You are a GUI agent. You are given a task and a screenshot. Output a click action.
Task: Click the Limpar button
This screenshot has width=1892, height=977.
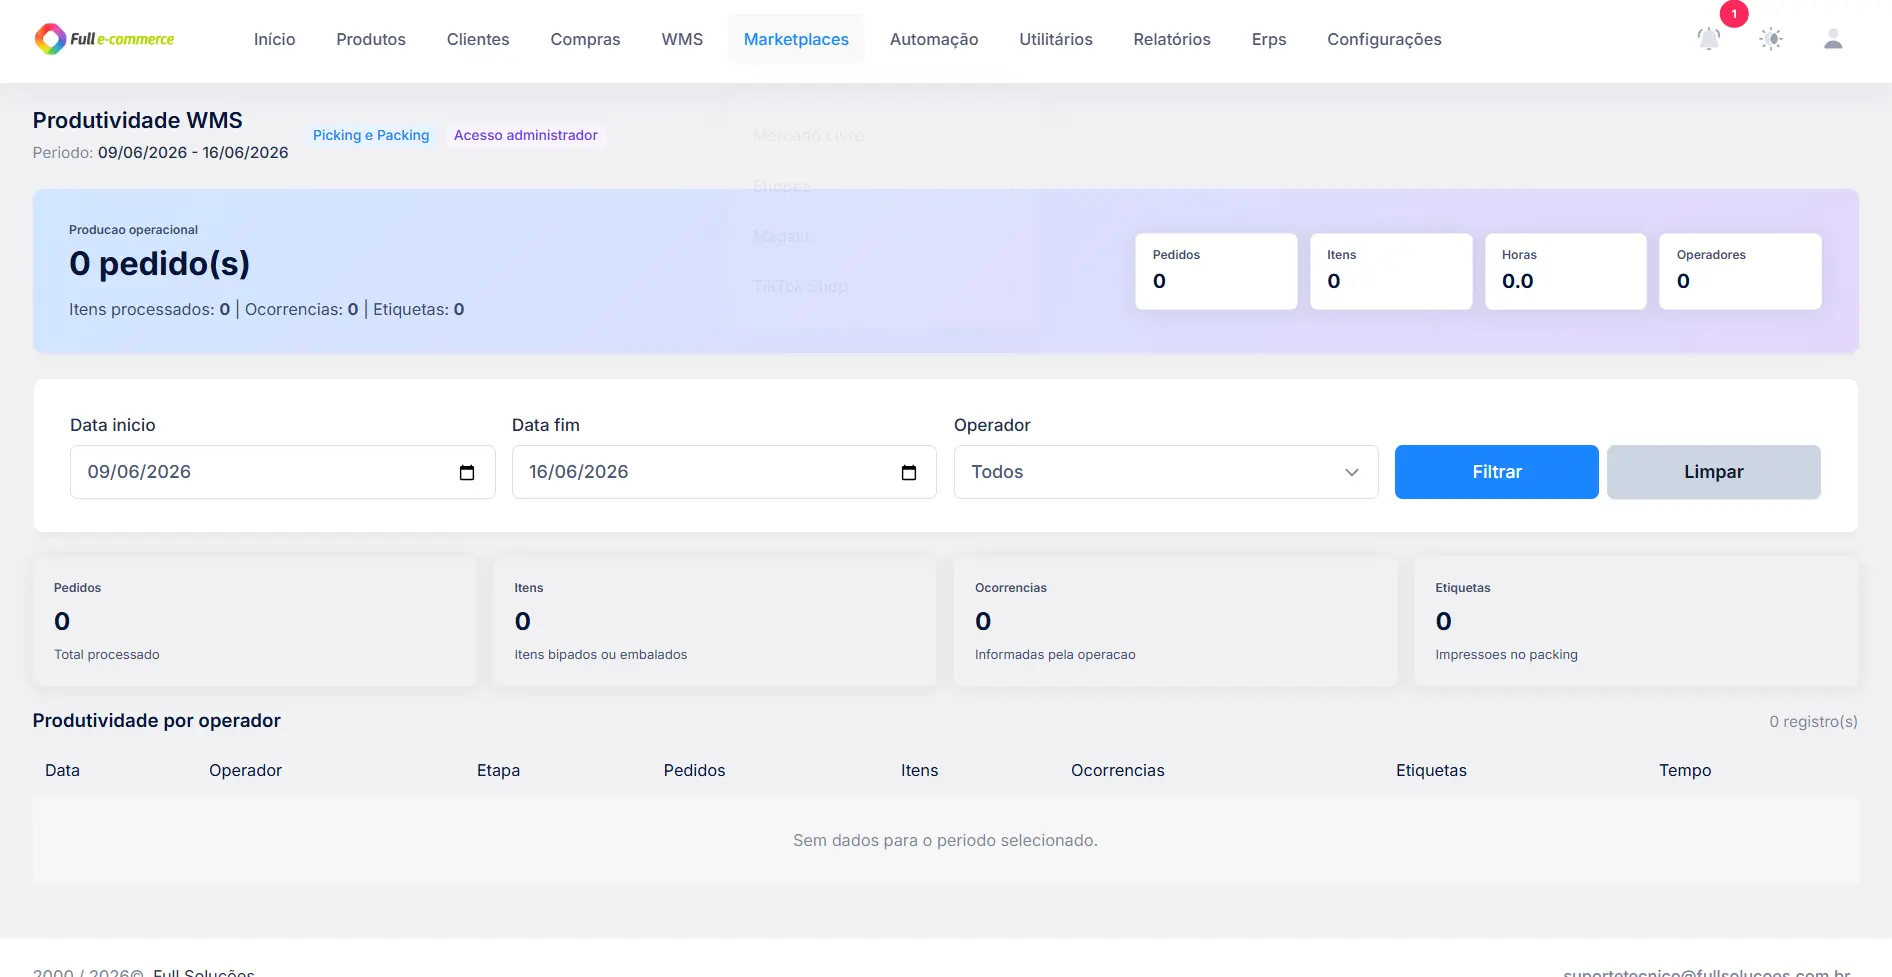point(1714,472)
